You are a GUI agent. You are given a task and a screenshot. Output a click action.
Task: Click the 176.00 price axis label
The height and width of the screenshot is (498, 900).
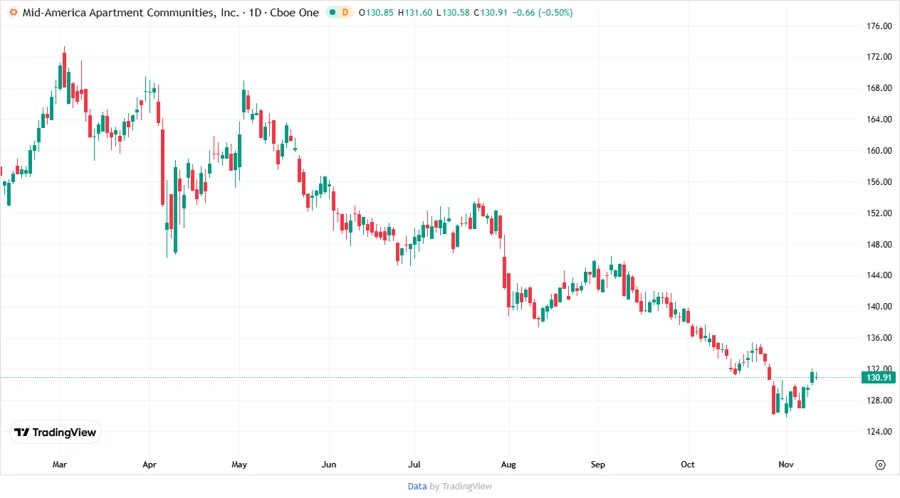[x=879, y=26]
